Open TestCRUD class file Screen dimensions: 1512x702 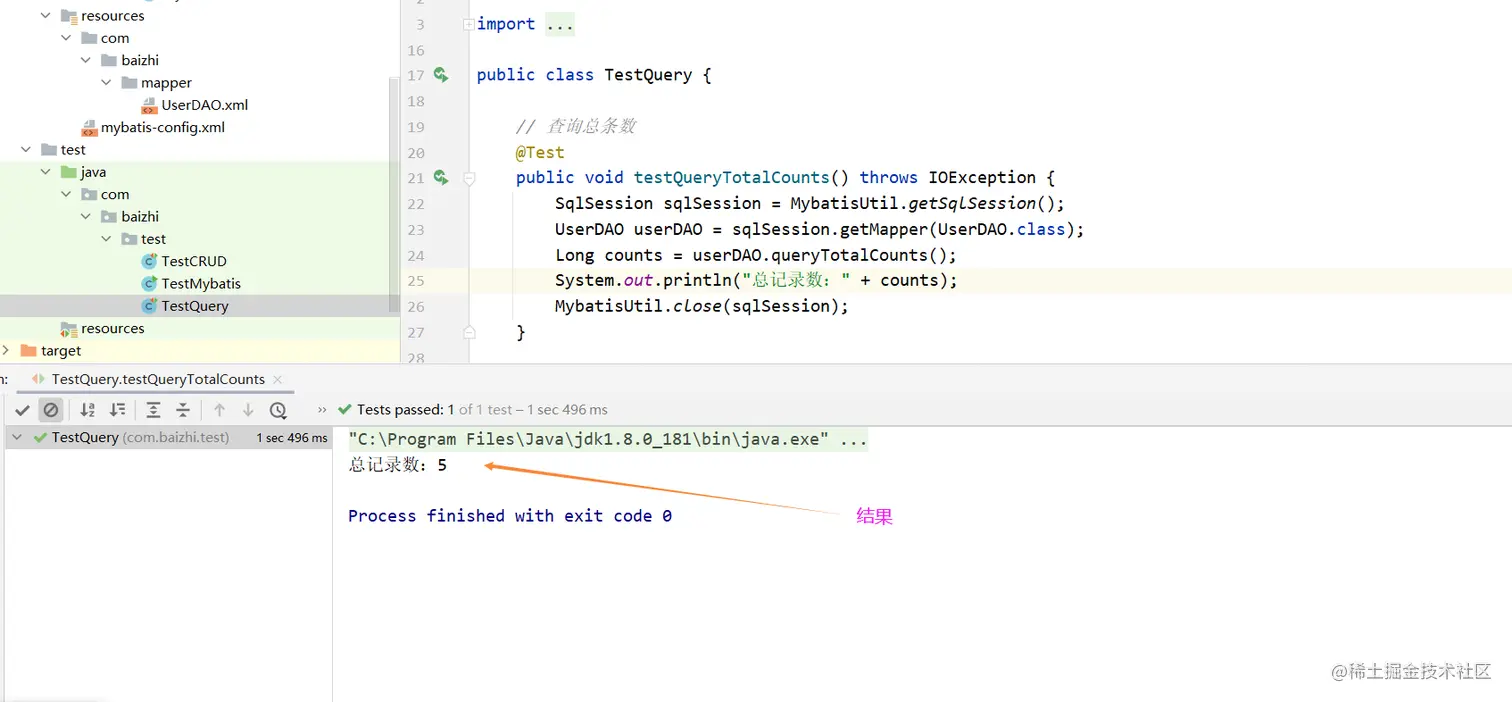pos(194,261)
